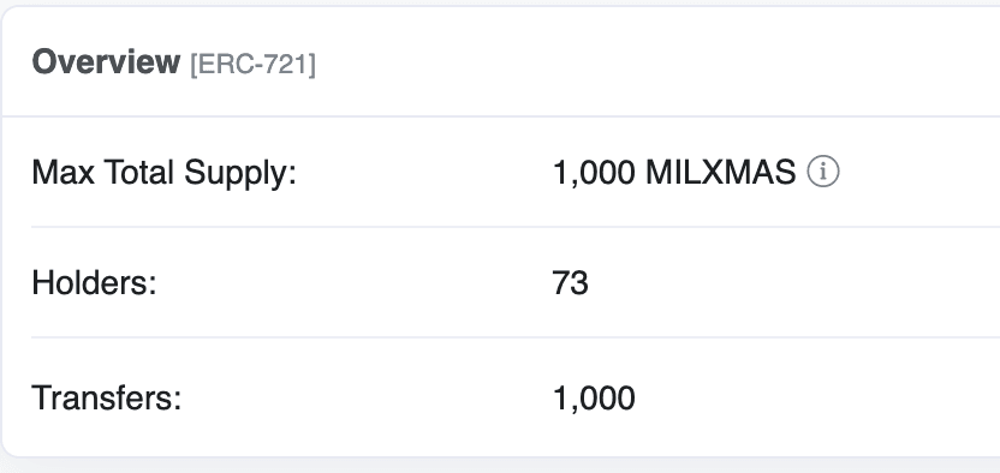
Task: Click the info icon beside MILXMAS supply
Action: [x=823, y=172]
